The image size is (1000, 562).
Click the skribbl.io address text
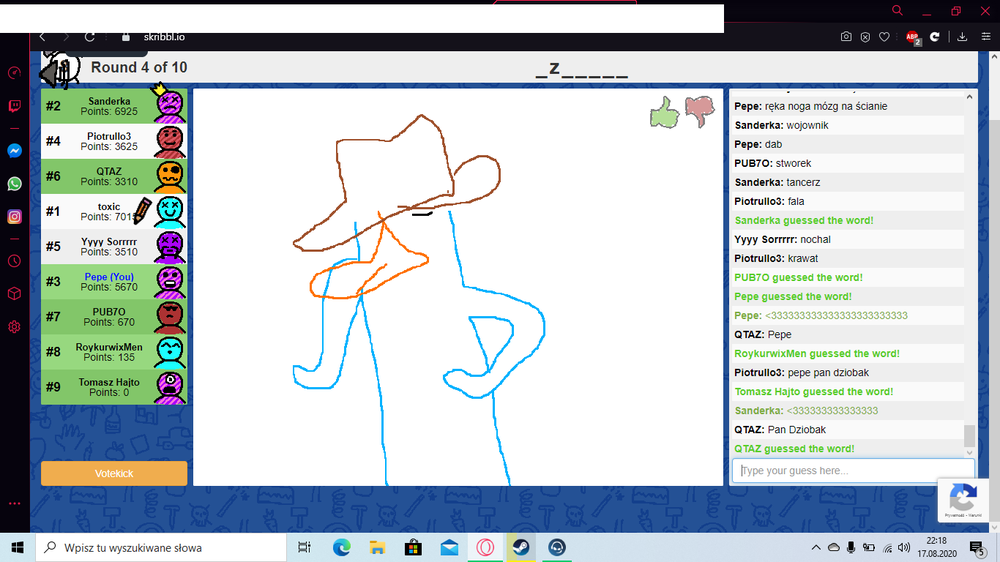(x=164, y=37)
